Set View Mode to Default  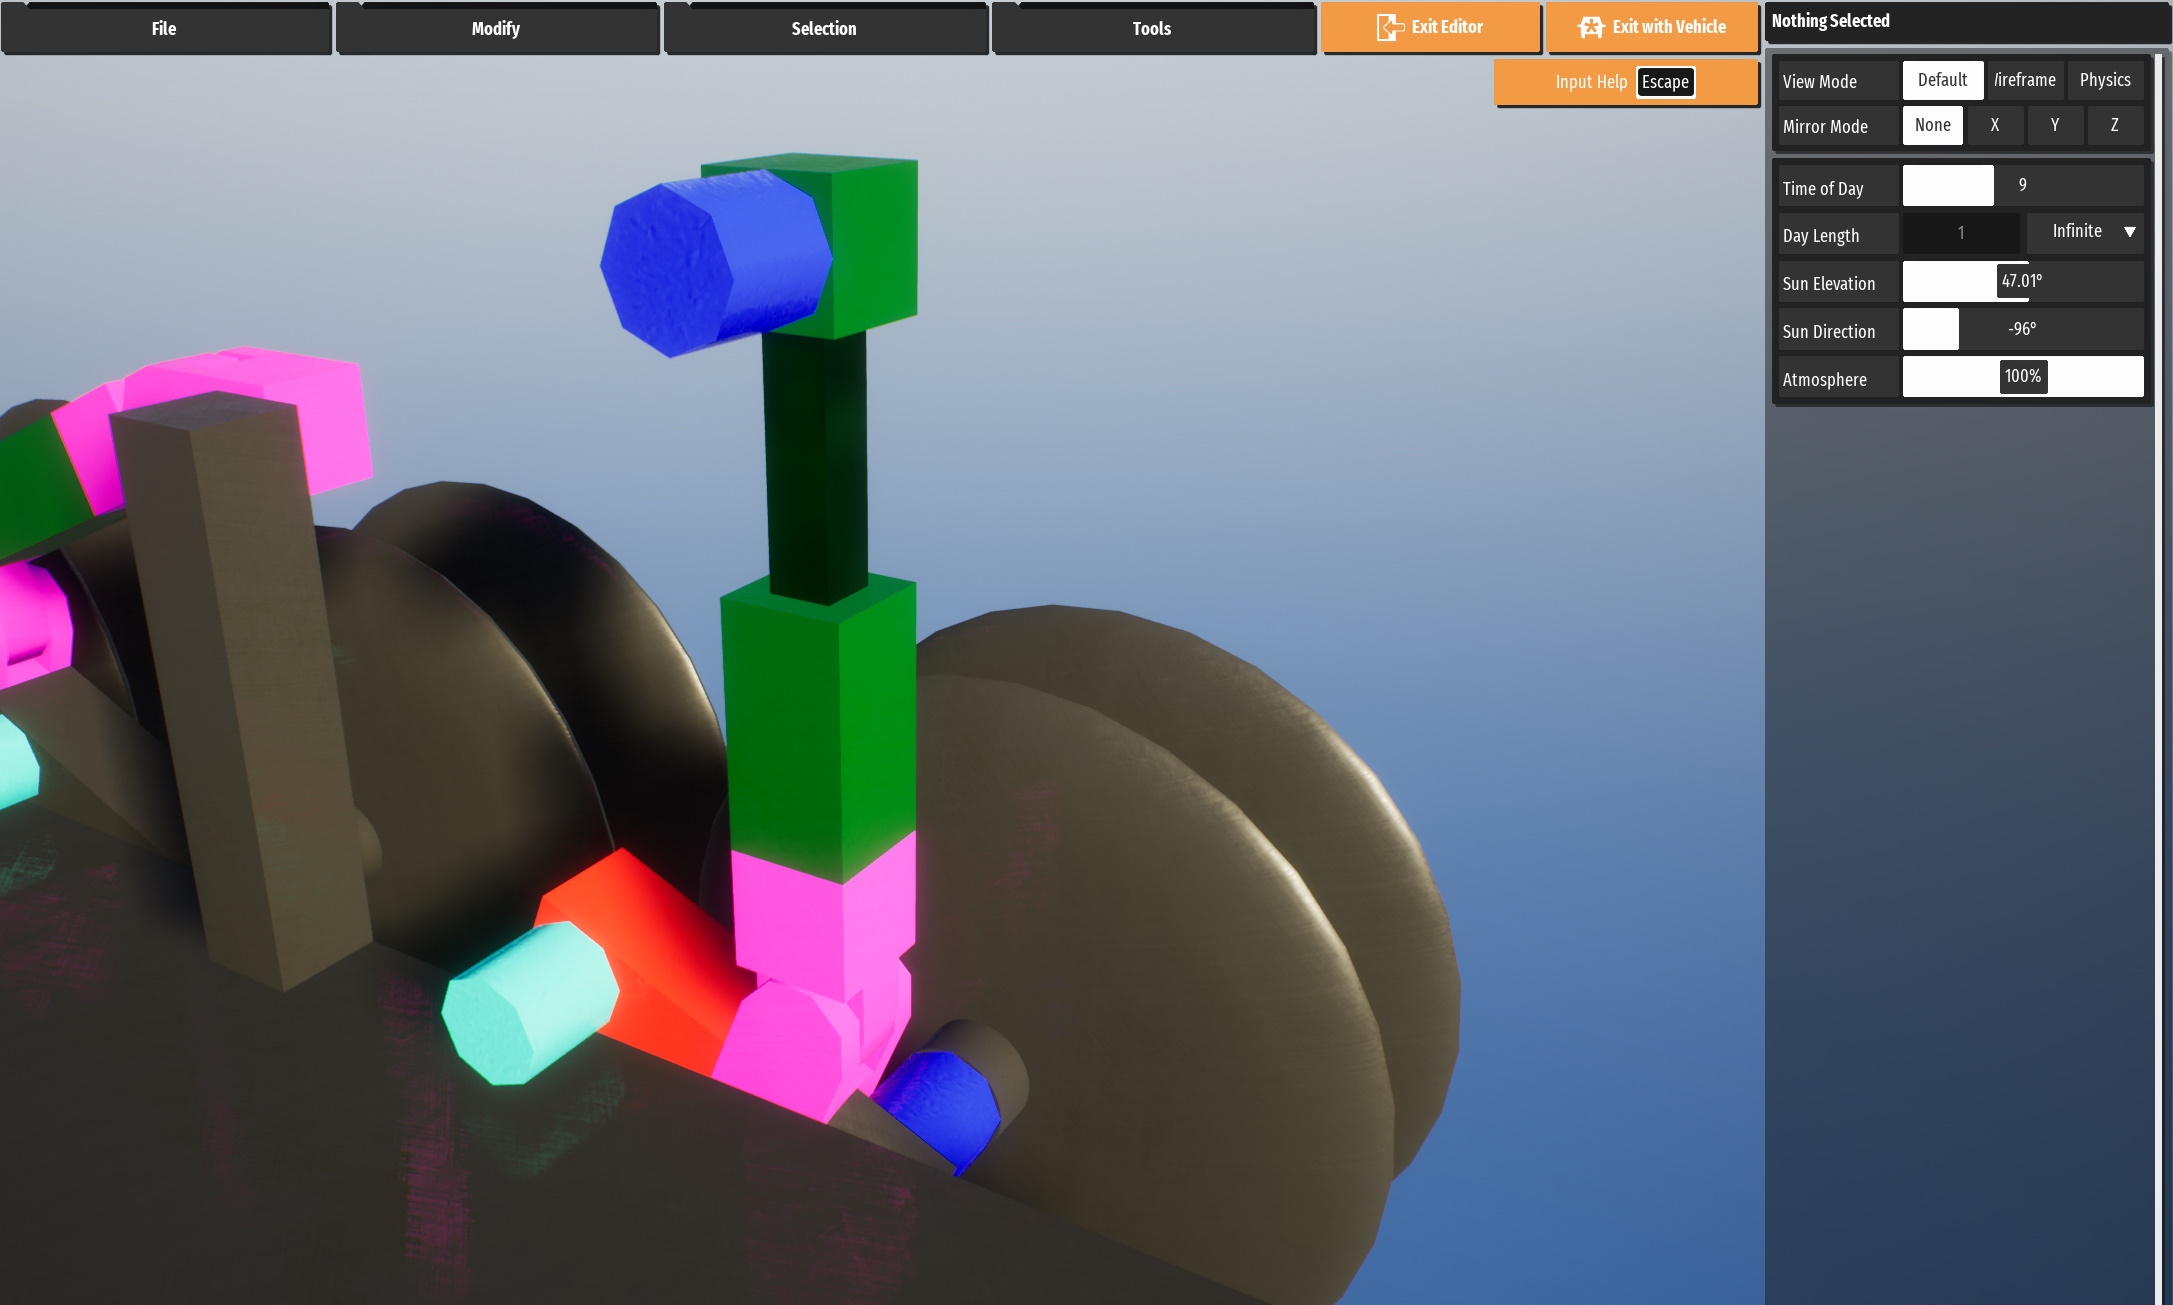point(1942,80)
